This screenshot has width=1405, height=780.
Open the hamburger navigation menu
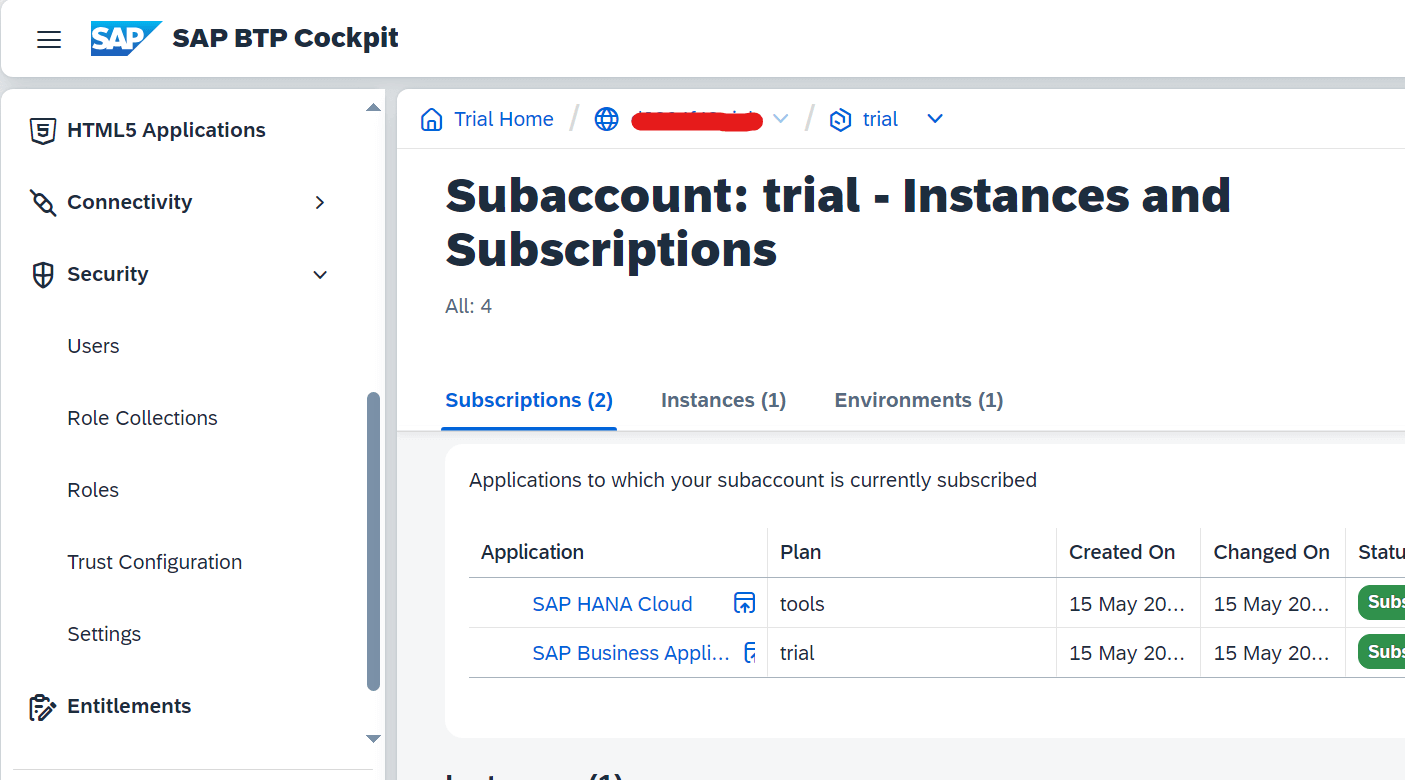click(48, 38)
